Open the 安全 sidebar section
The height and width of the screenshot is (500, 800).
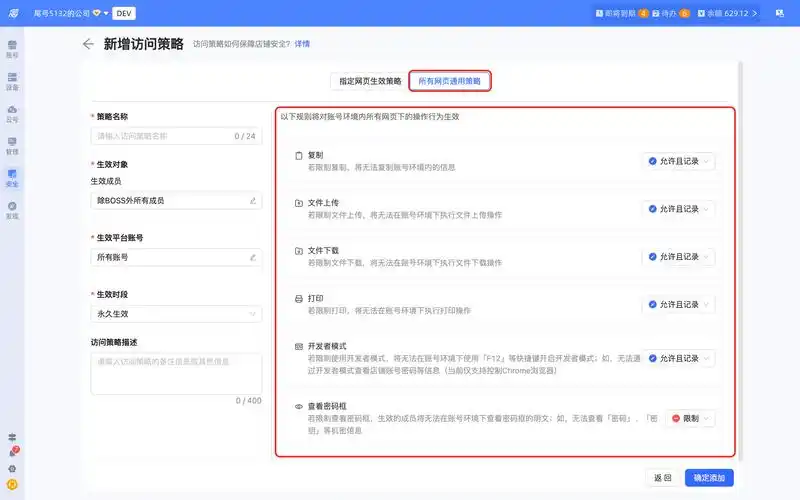pyautogui.click(x=12, y=178)
